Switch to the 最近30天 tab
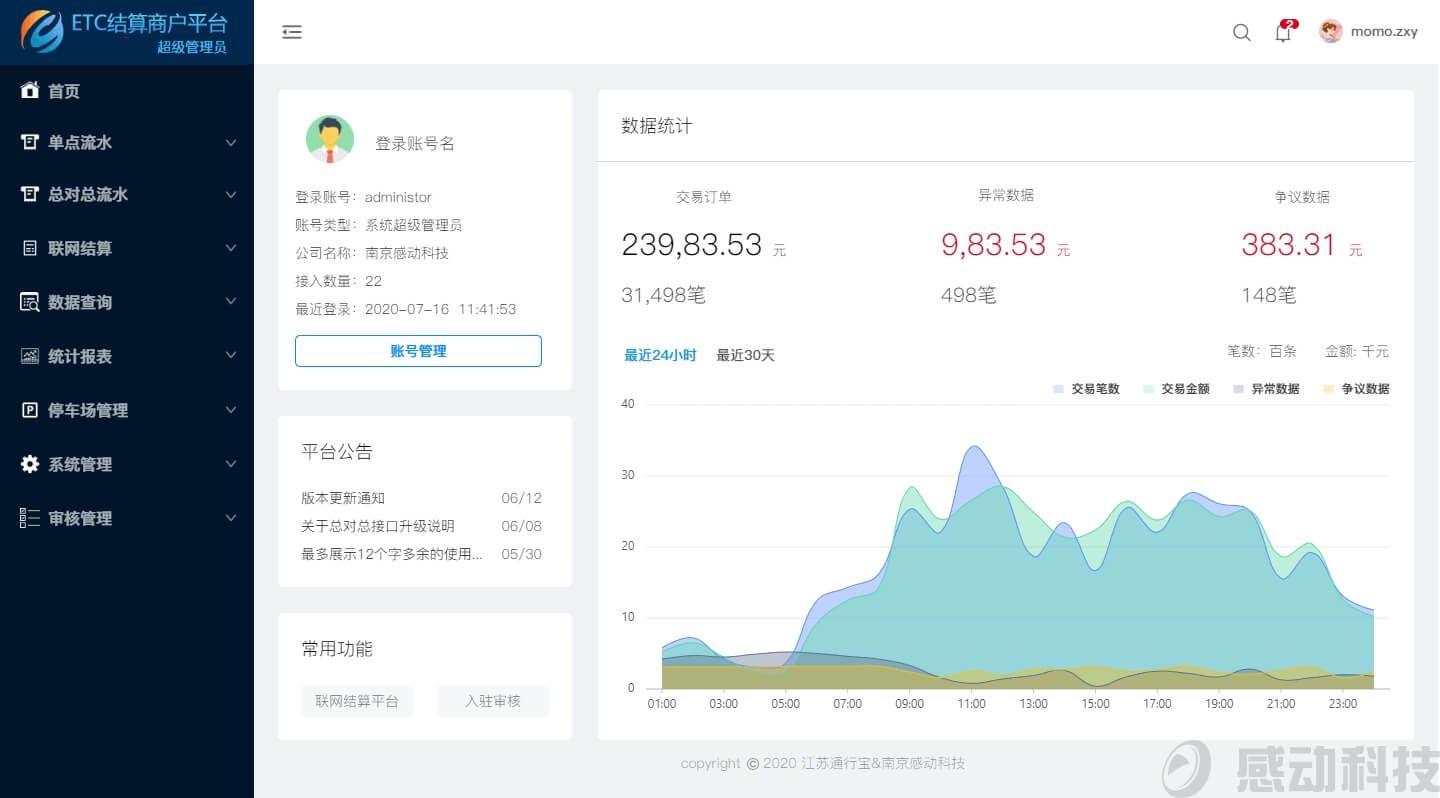1440x798 pixels. (744, 355)
